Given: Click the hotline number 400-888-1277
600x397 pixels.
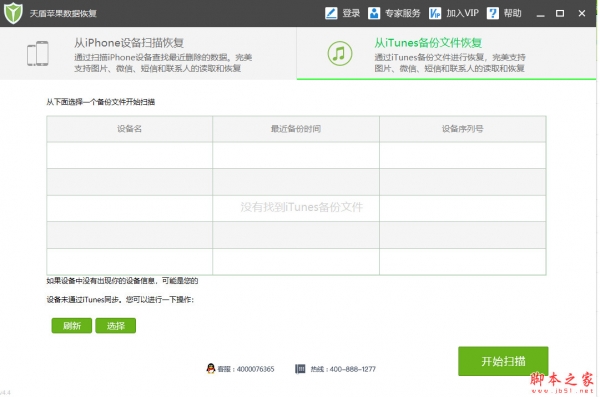Looking at the screenshot, I should click(x=352, y=369).
